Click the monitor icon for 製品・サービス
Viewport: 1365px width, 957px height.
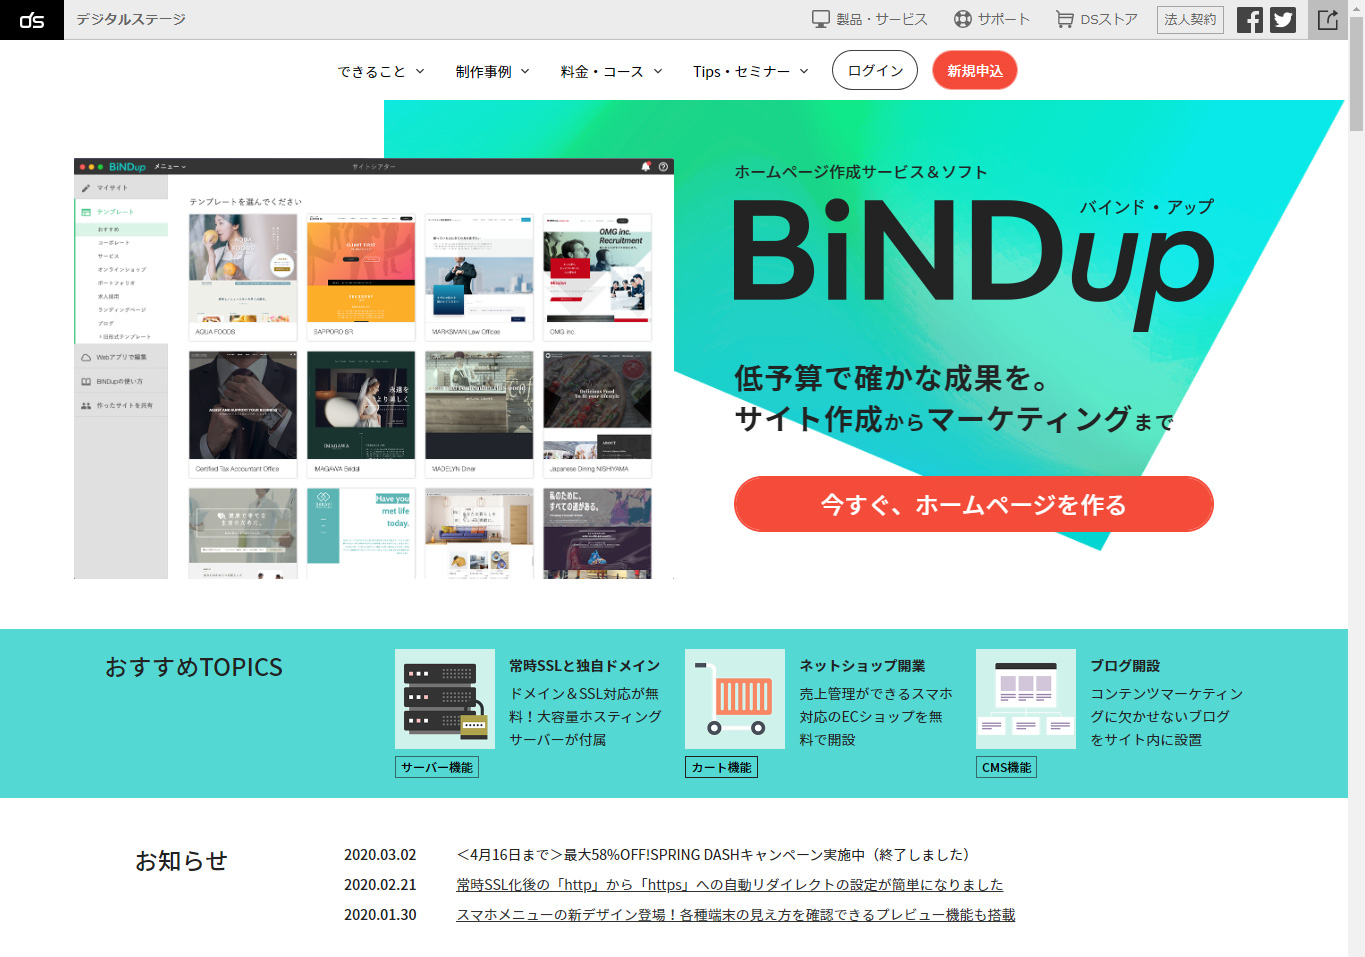pyautogui.click(x=821, y=19)
